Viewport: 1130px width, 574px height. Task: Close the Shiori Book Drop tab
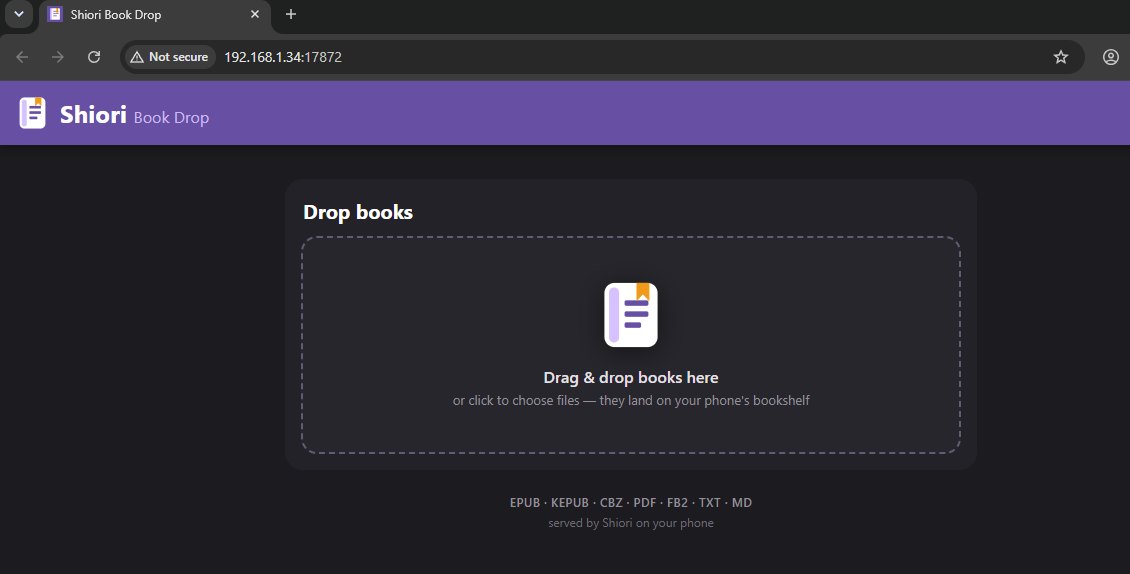pos(255,14)
